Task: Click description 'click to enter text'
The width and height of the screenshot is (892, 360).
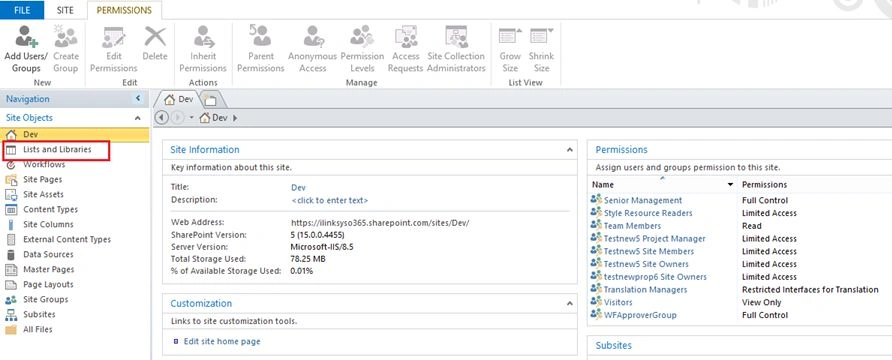Action: 330,200
